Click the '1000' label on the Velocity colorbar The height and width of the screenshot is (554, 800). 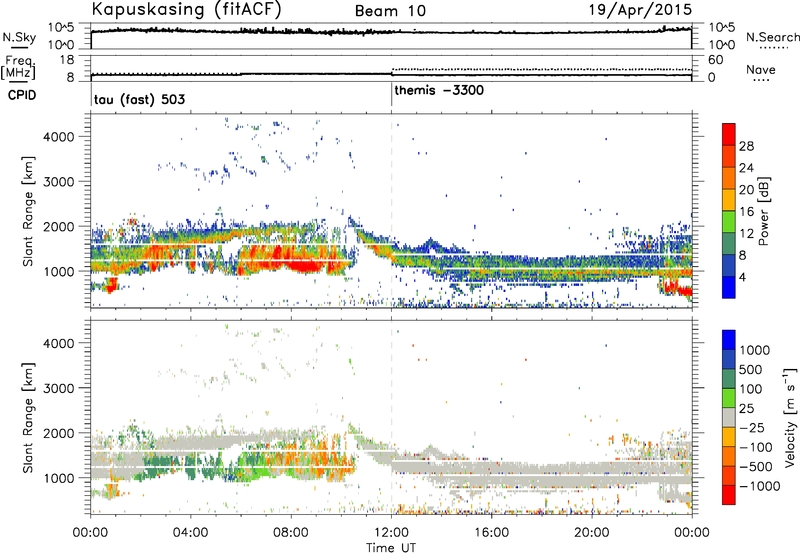[x=755, y=350]
